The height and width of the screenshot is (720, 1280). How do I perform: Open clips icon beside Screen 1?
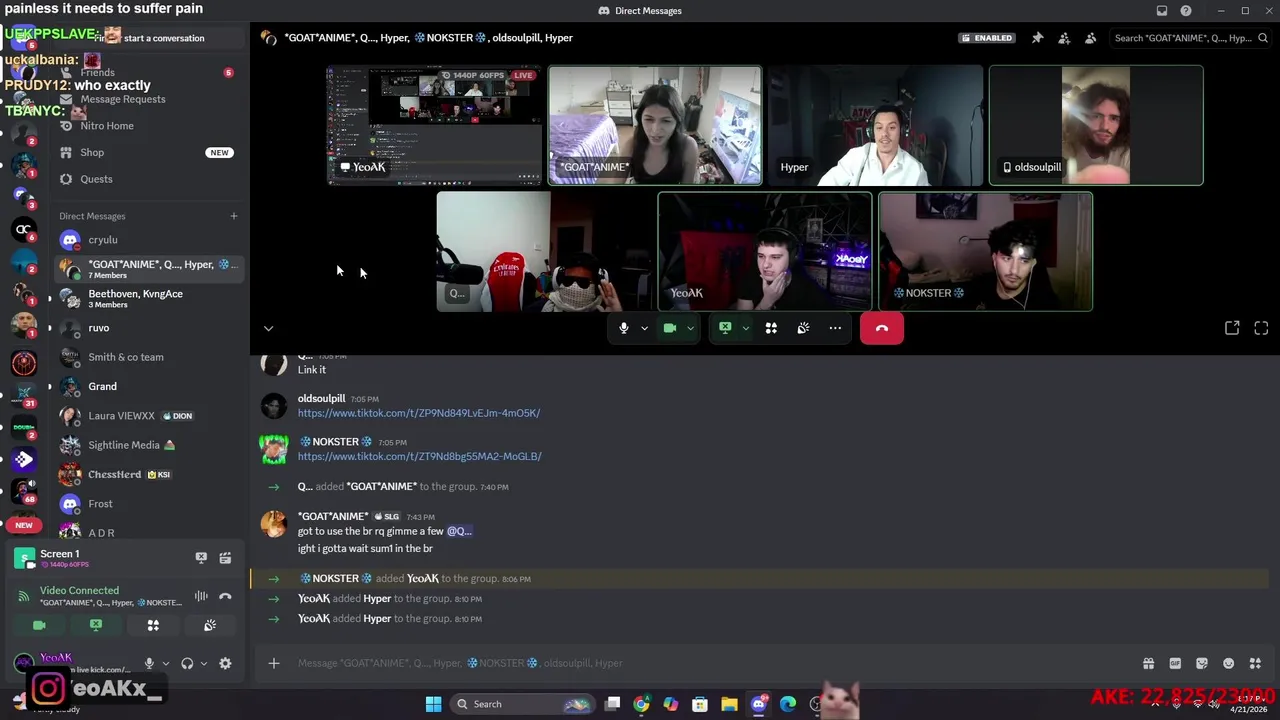point(225,558)
